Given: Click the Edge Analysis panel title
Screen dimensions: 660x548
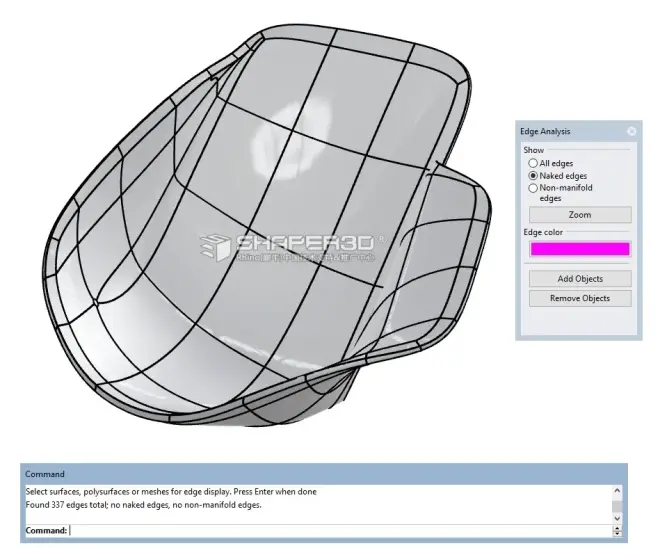Looking at the screenshot, I should coord(545,131).
